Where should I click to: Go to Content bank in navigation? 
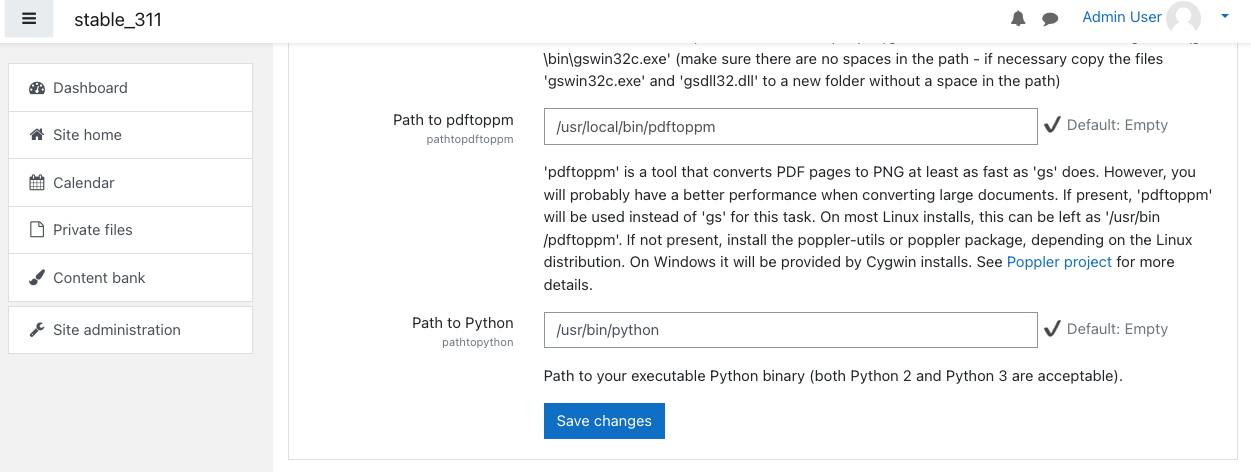point(130,278)
